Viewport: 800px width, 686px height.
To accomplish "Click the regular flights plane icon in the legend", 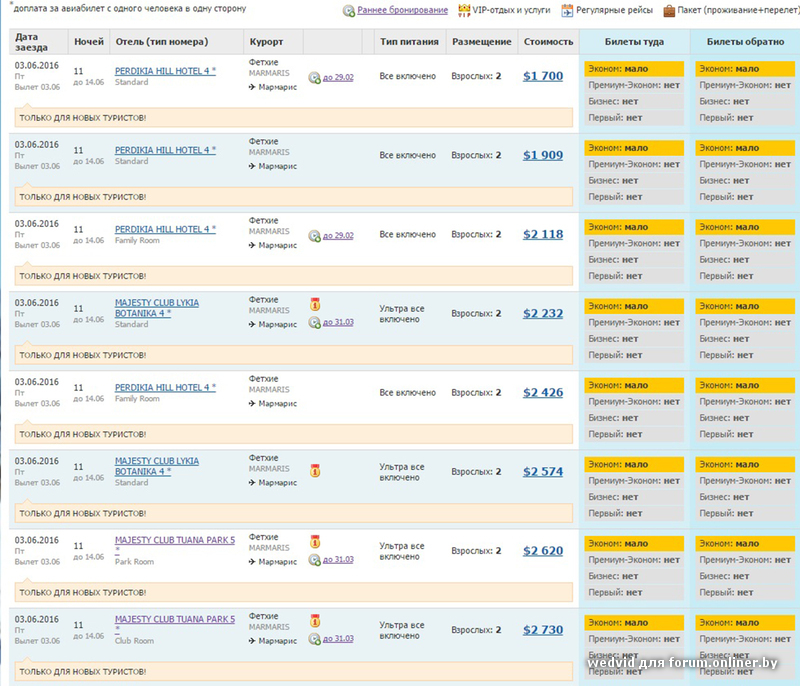I will [567, 11].
